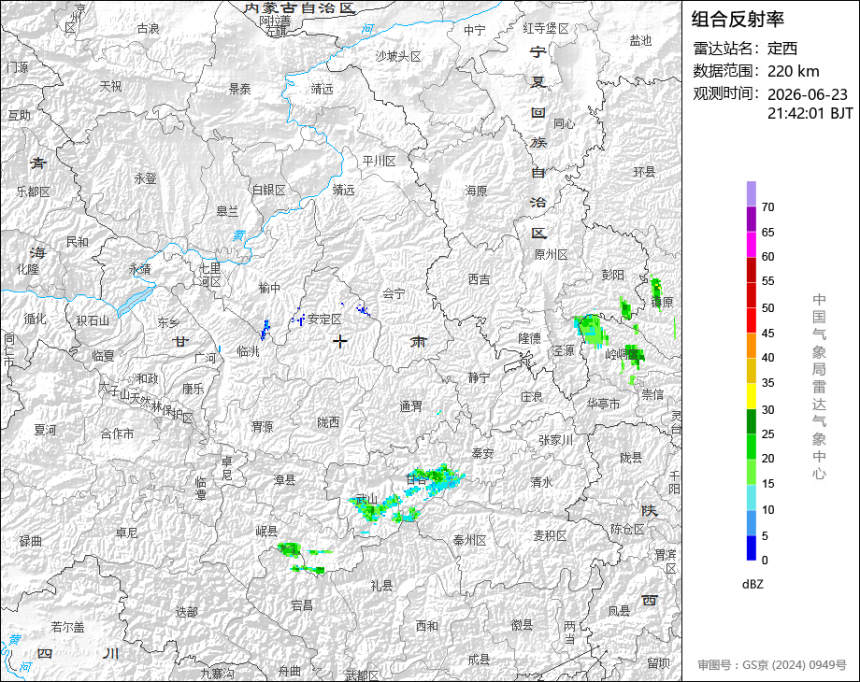Click the black cross radar station marker
860x682 pixels.
click(340, 342)
